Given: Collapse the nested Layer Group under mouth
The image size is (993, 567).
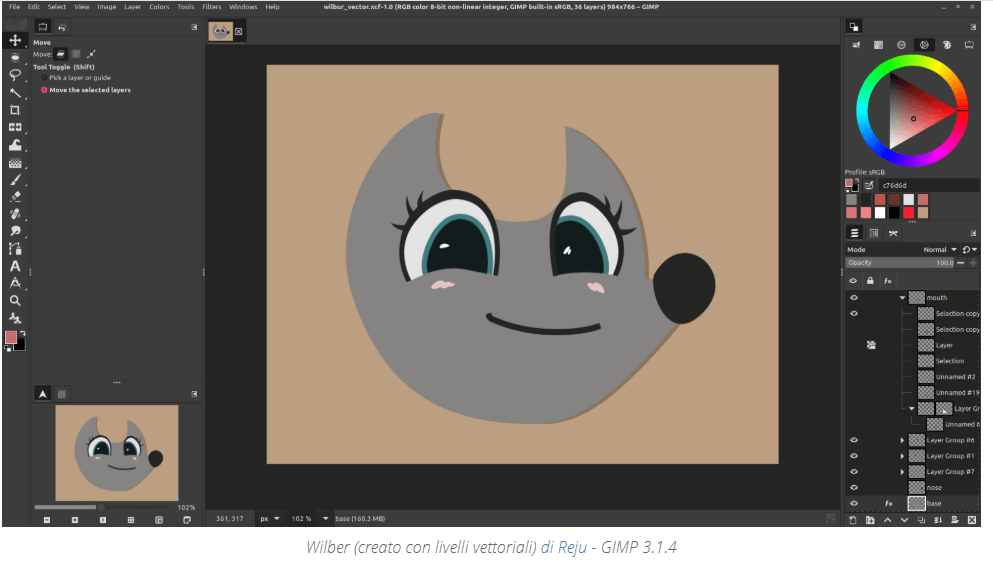Looking at the screenshot, I should [x=912, y=409].
